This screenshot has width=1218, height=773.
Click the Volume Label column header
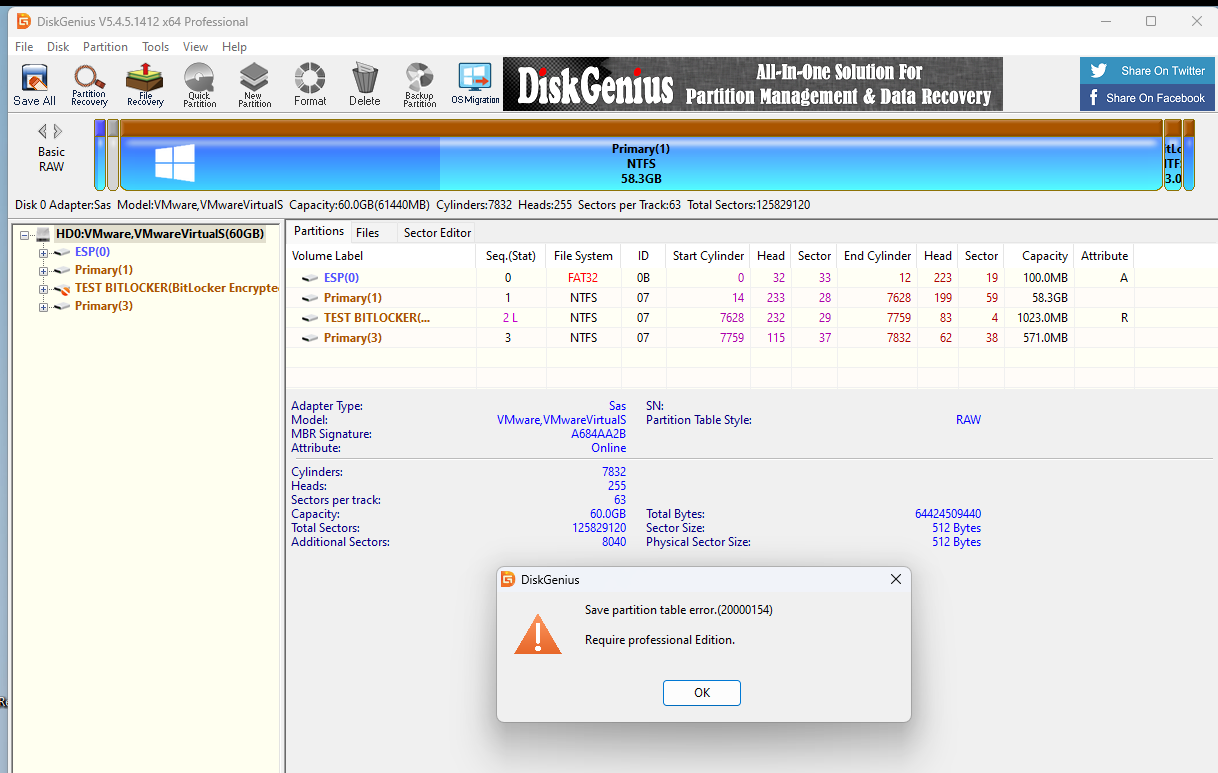pyautogui.click(x=381, y=256)
